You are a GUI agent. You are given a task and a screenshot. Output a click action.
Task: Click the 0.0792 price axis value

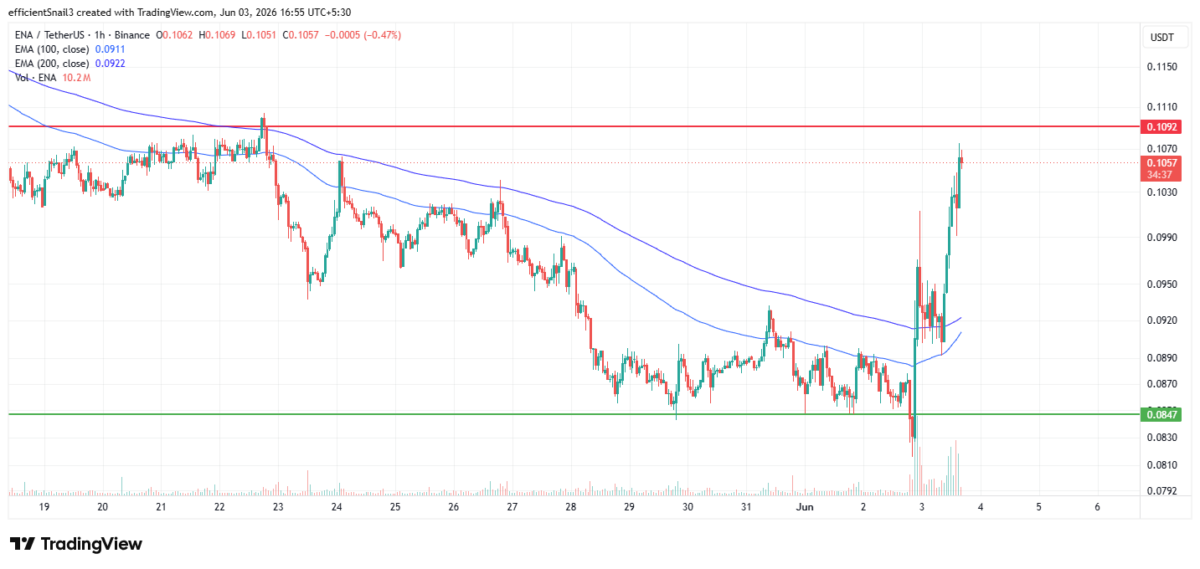point(1162,491)
